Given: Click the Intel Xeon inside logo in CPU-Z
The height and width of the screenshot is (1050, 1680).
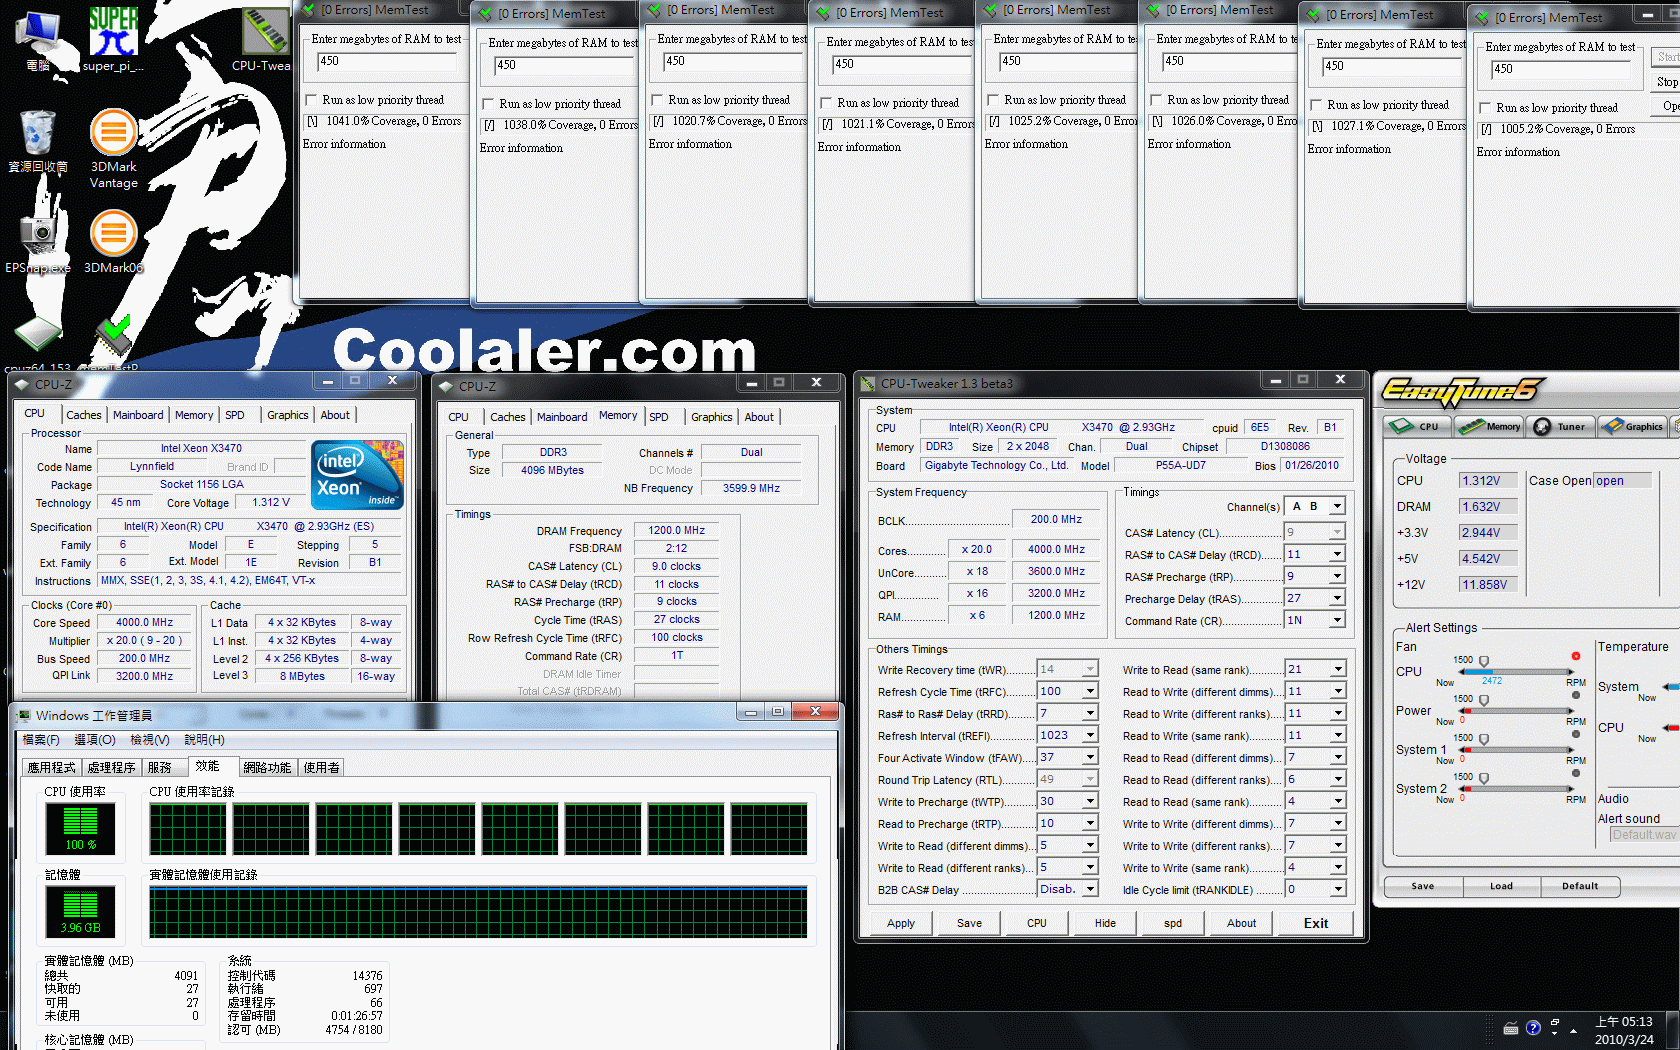Looking at the screenshot, I should tap(357, 474).
